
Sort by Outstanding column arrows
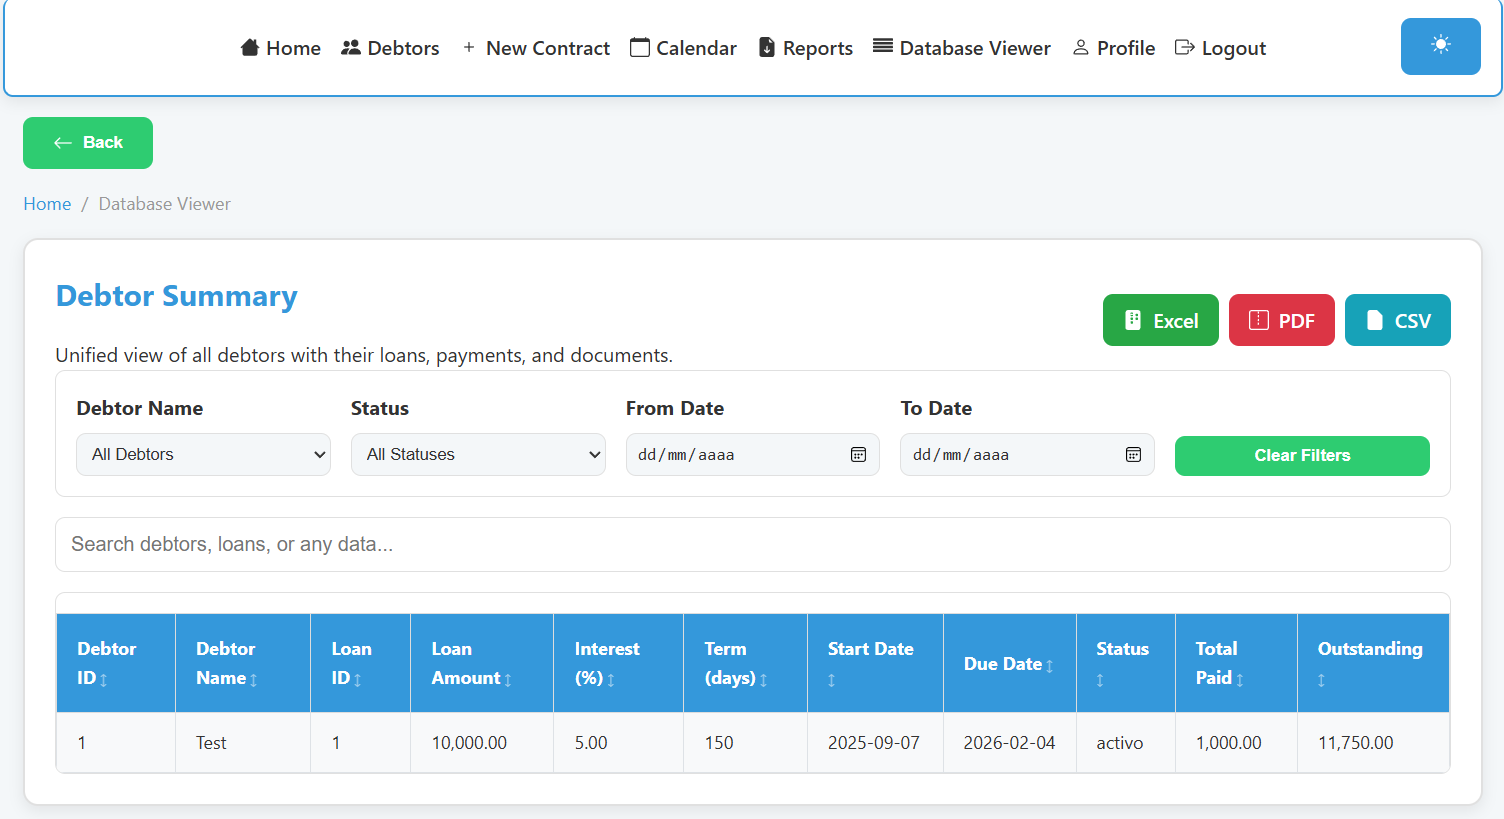1322,680
